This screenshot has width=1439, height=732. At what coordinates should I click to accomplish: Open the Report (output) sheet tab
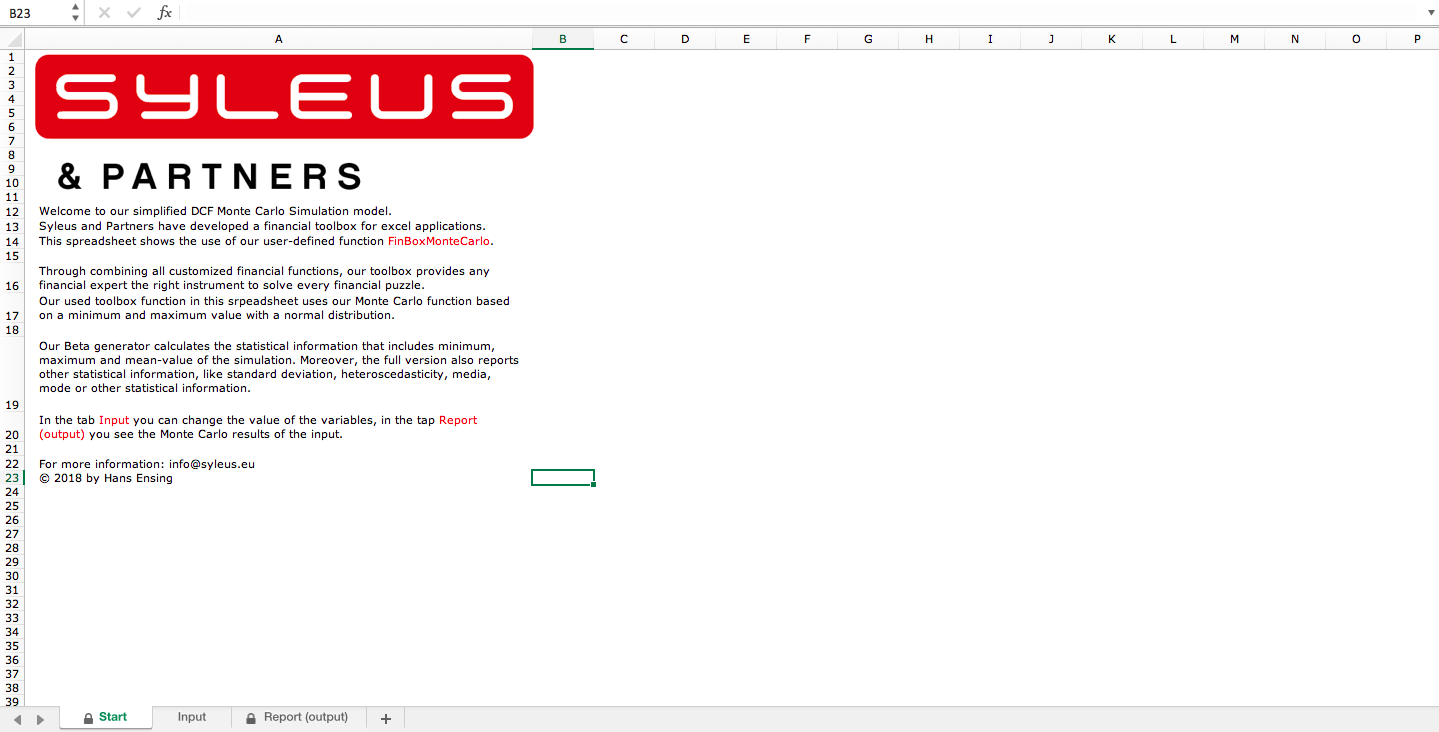[x=298, y=717]
